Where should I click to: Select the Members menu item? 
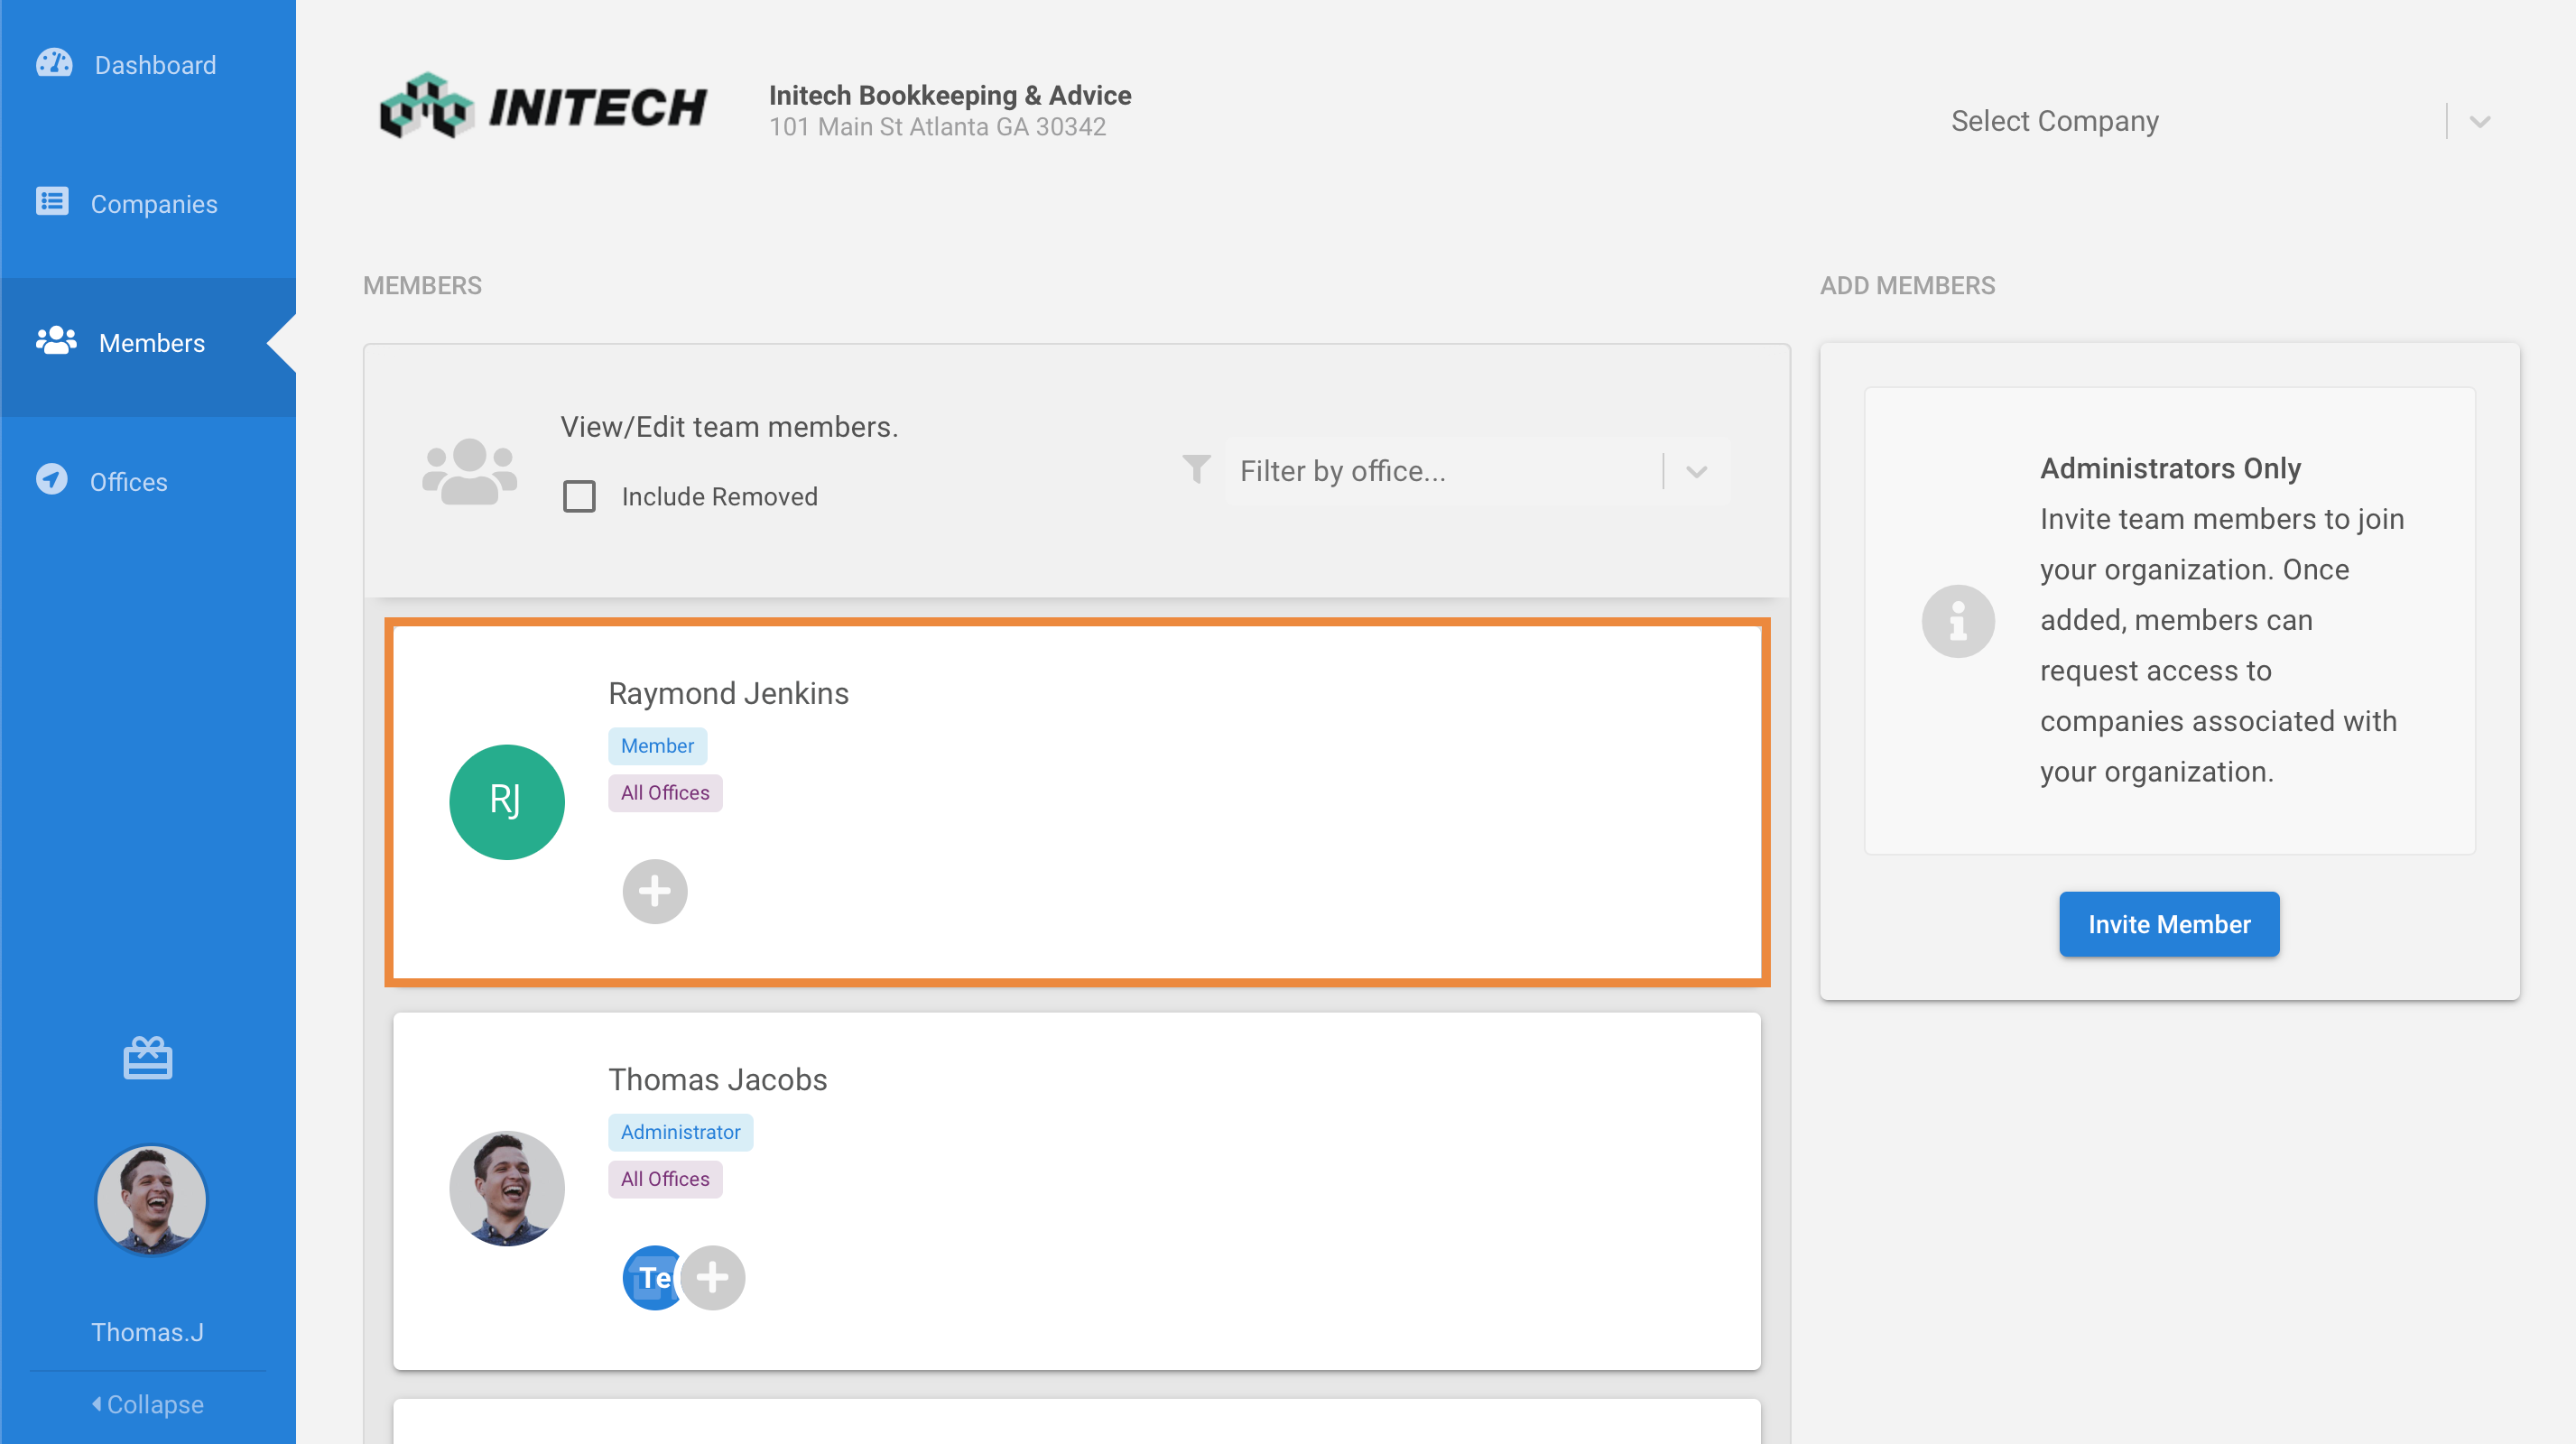click(148, 343)
